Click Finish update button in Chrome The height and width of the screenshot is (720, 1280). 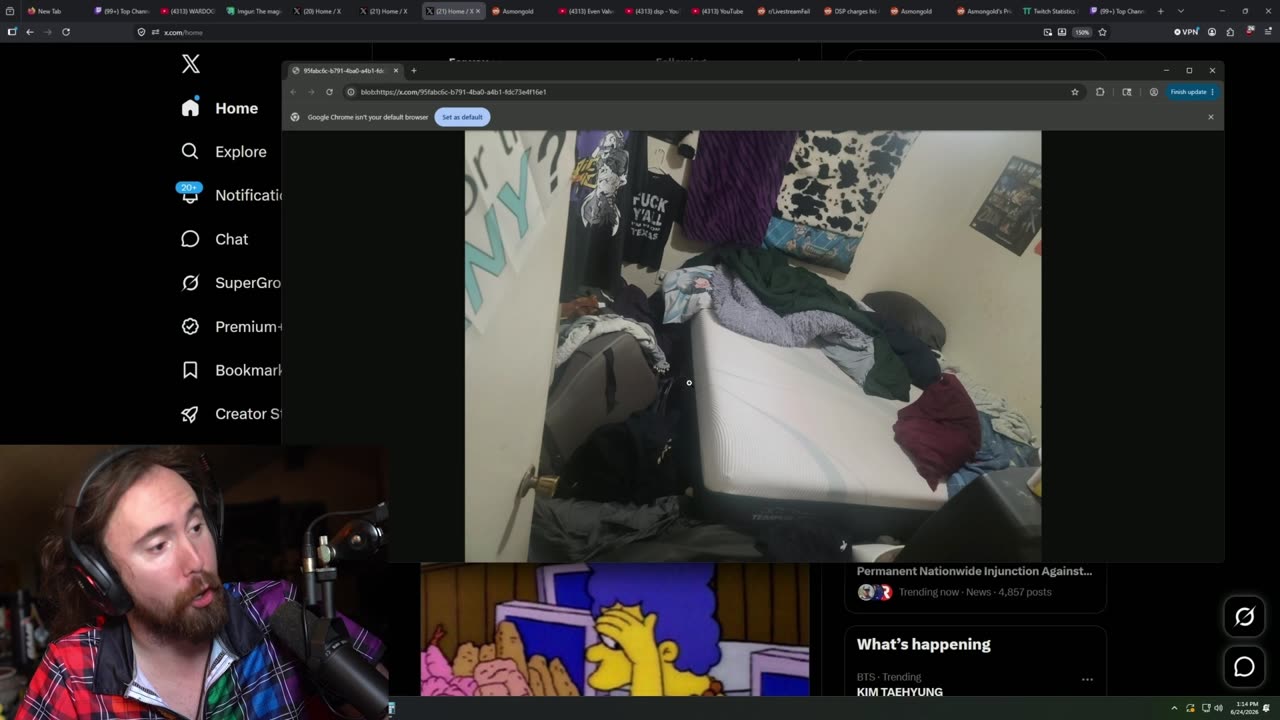(1192, 92)
